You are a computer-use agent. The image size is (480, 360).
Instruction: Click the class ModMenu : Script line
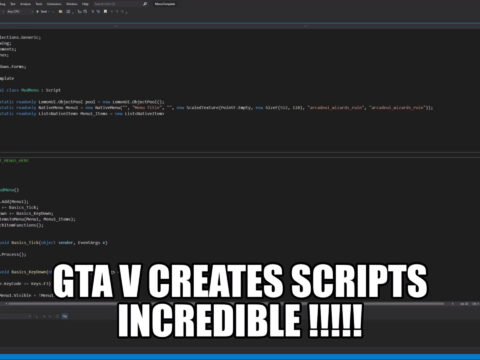pos(30,90)
